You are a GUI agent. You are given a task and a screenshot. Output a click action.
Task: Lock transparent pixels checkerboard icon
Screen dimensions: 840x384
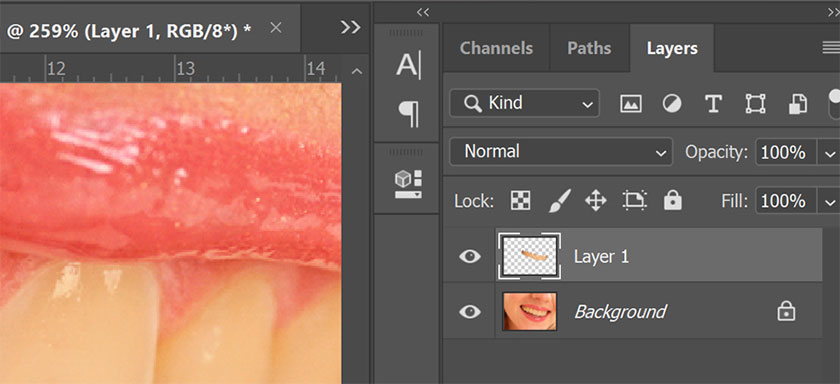[x=520, y=201]
